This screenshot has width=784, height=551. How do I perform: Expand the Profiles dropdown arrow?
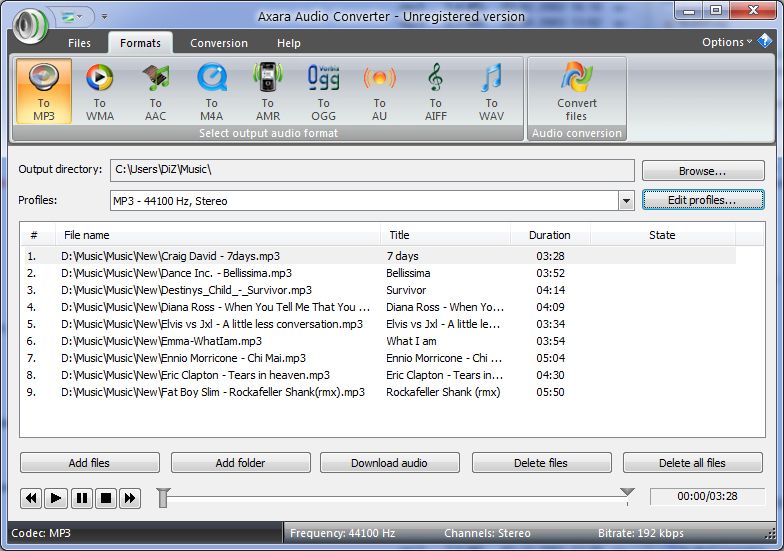click(626, 201)
